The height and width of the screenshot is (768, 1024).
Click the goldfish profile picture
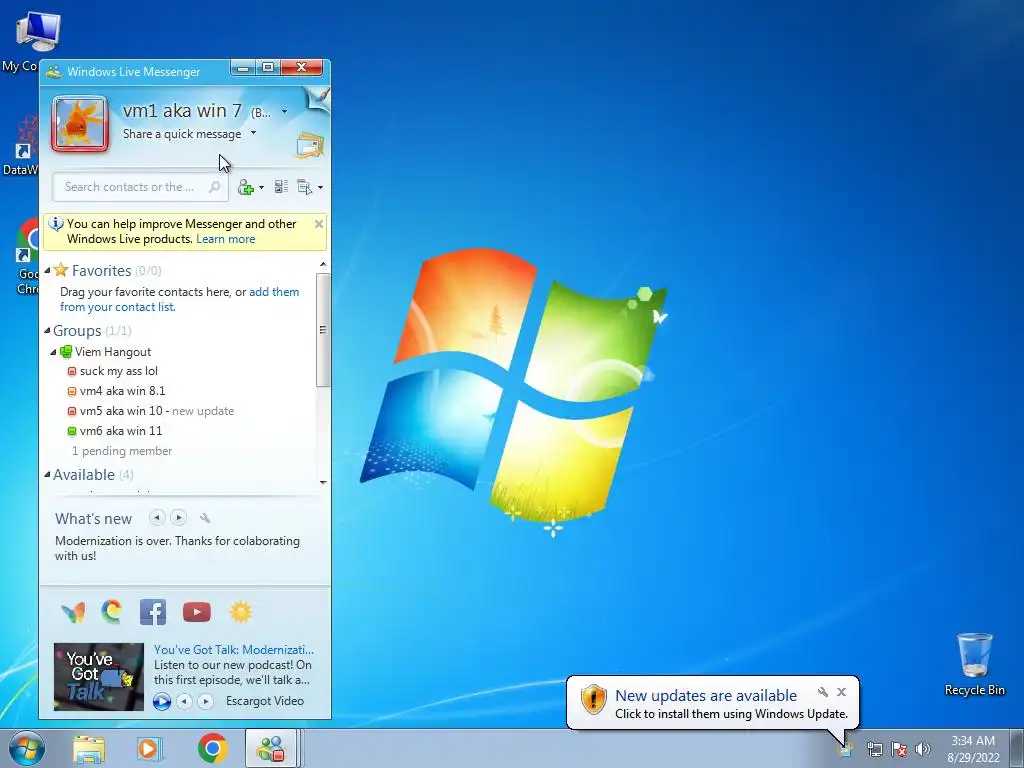pyautogui.click(x=80, y=123)
